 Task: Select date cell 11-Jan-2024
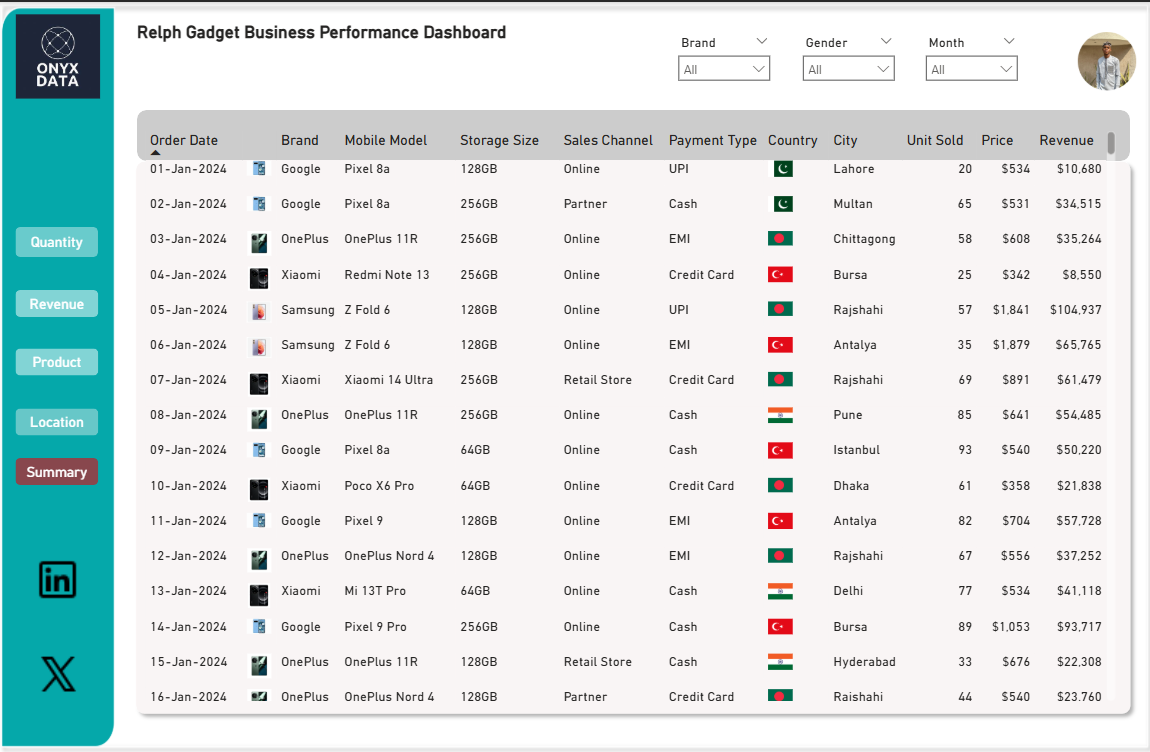pos(188,521)
